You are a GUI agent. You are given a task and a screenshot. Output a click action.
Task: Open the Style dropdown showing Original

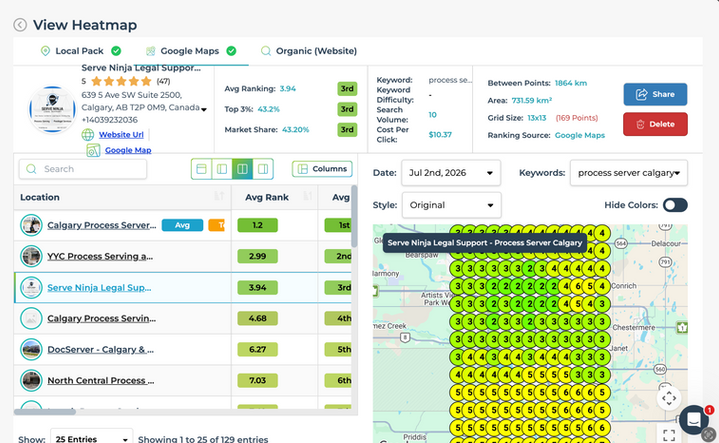point(451,205)
